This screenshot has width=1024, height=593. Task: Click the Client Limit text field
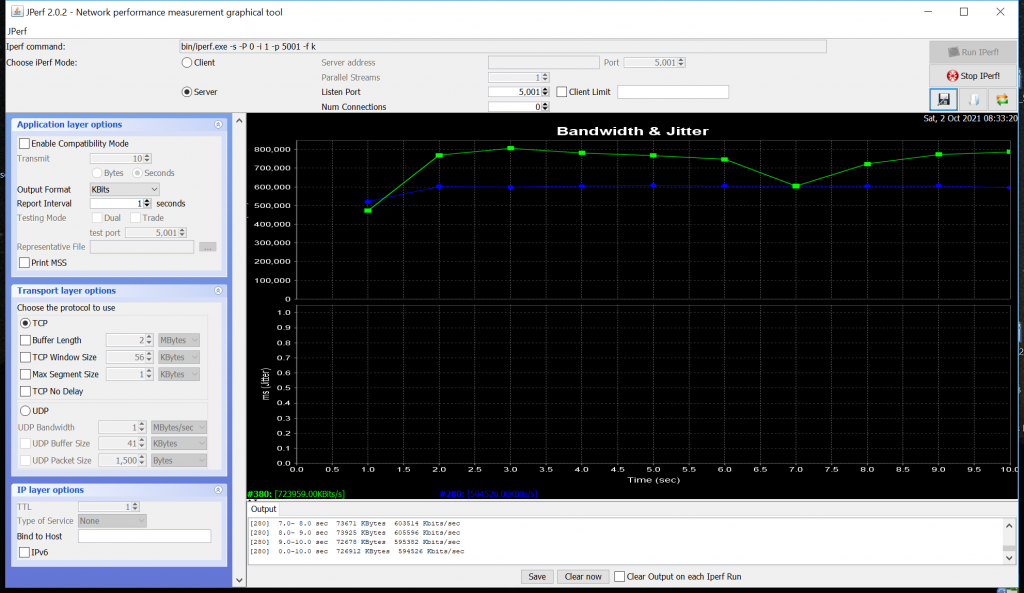(x=673, y=92)
